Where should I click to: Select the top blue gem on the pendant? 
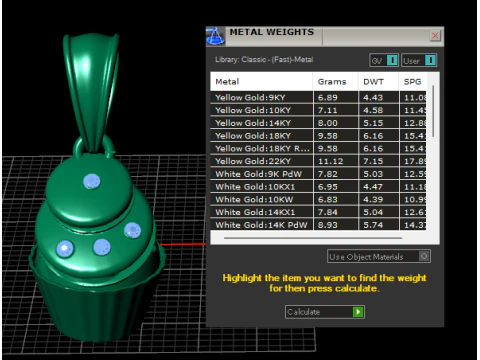tap(91, 182)
